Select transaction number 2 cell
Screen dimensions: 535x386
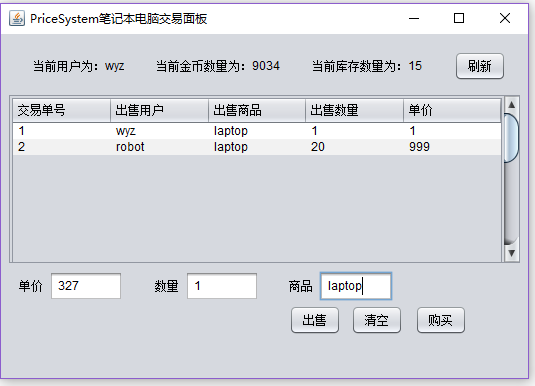click(62, 147)
